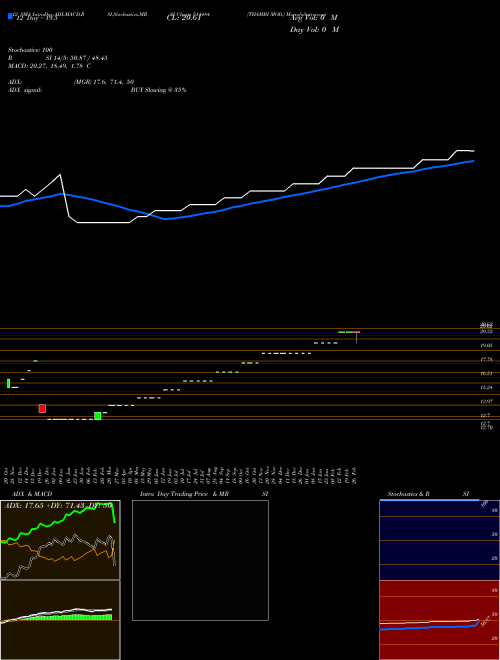Screen dimensions: 500x660
Task: Click the last candle with long lower wick
Action: pyautogui.click(x=356, y=337)
